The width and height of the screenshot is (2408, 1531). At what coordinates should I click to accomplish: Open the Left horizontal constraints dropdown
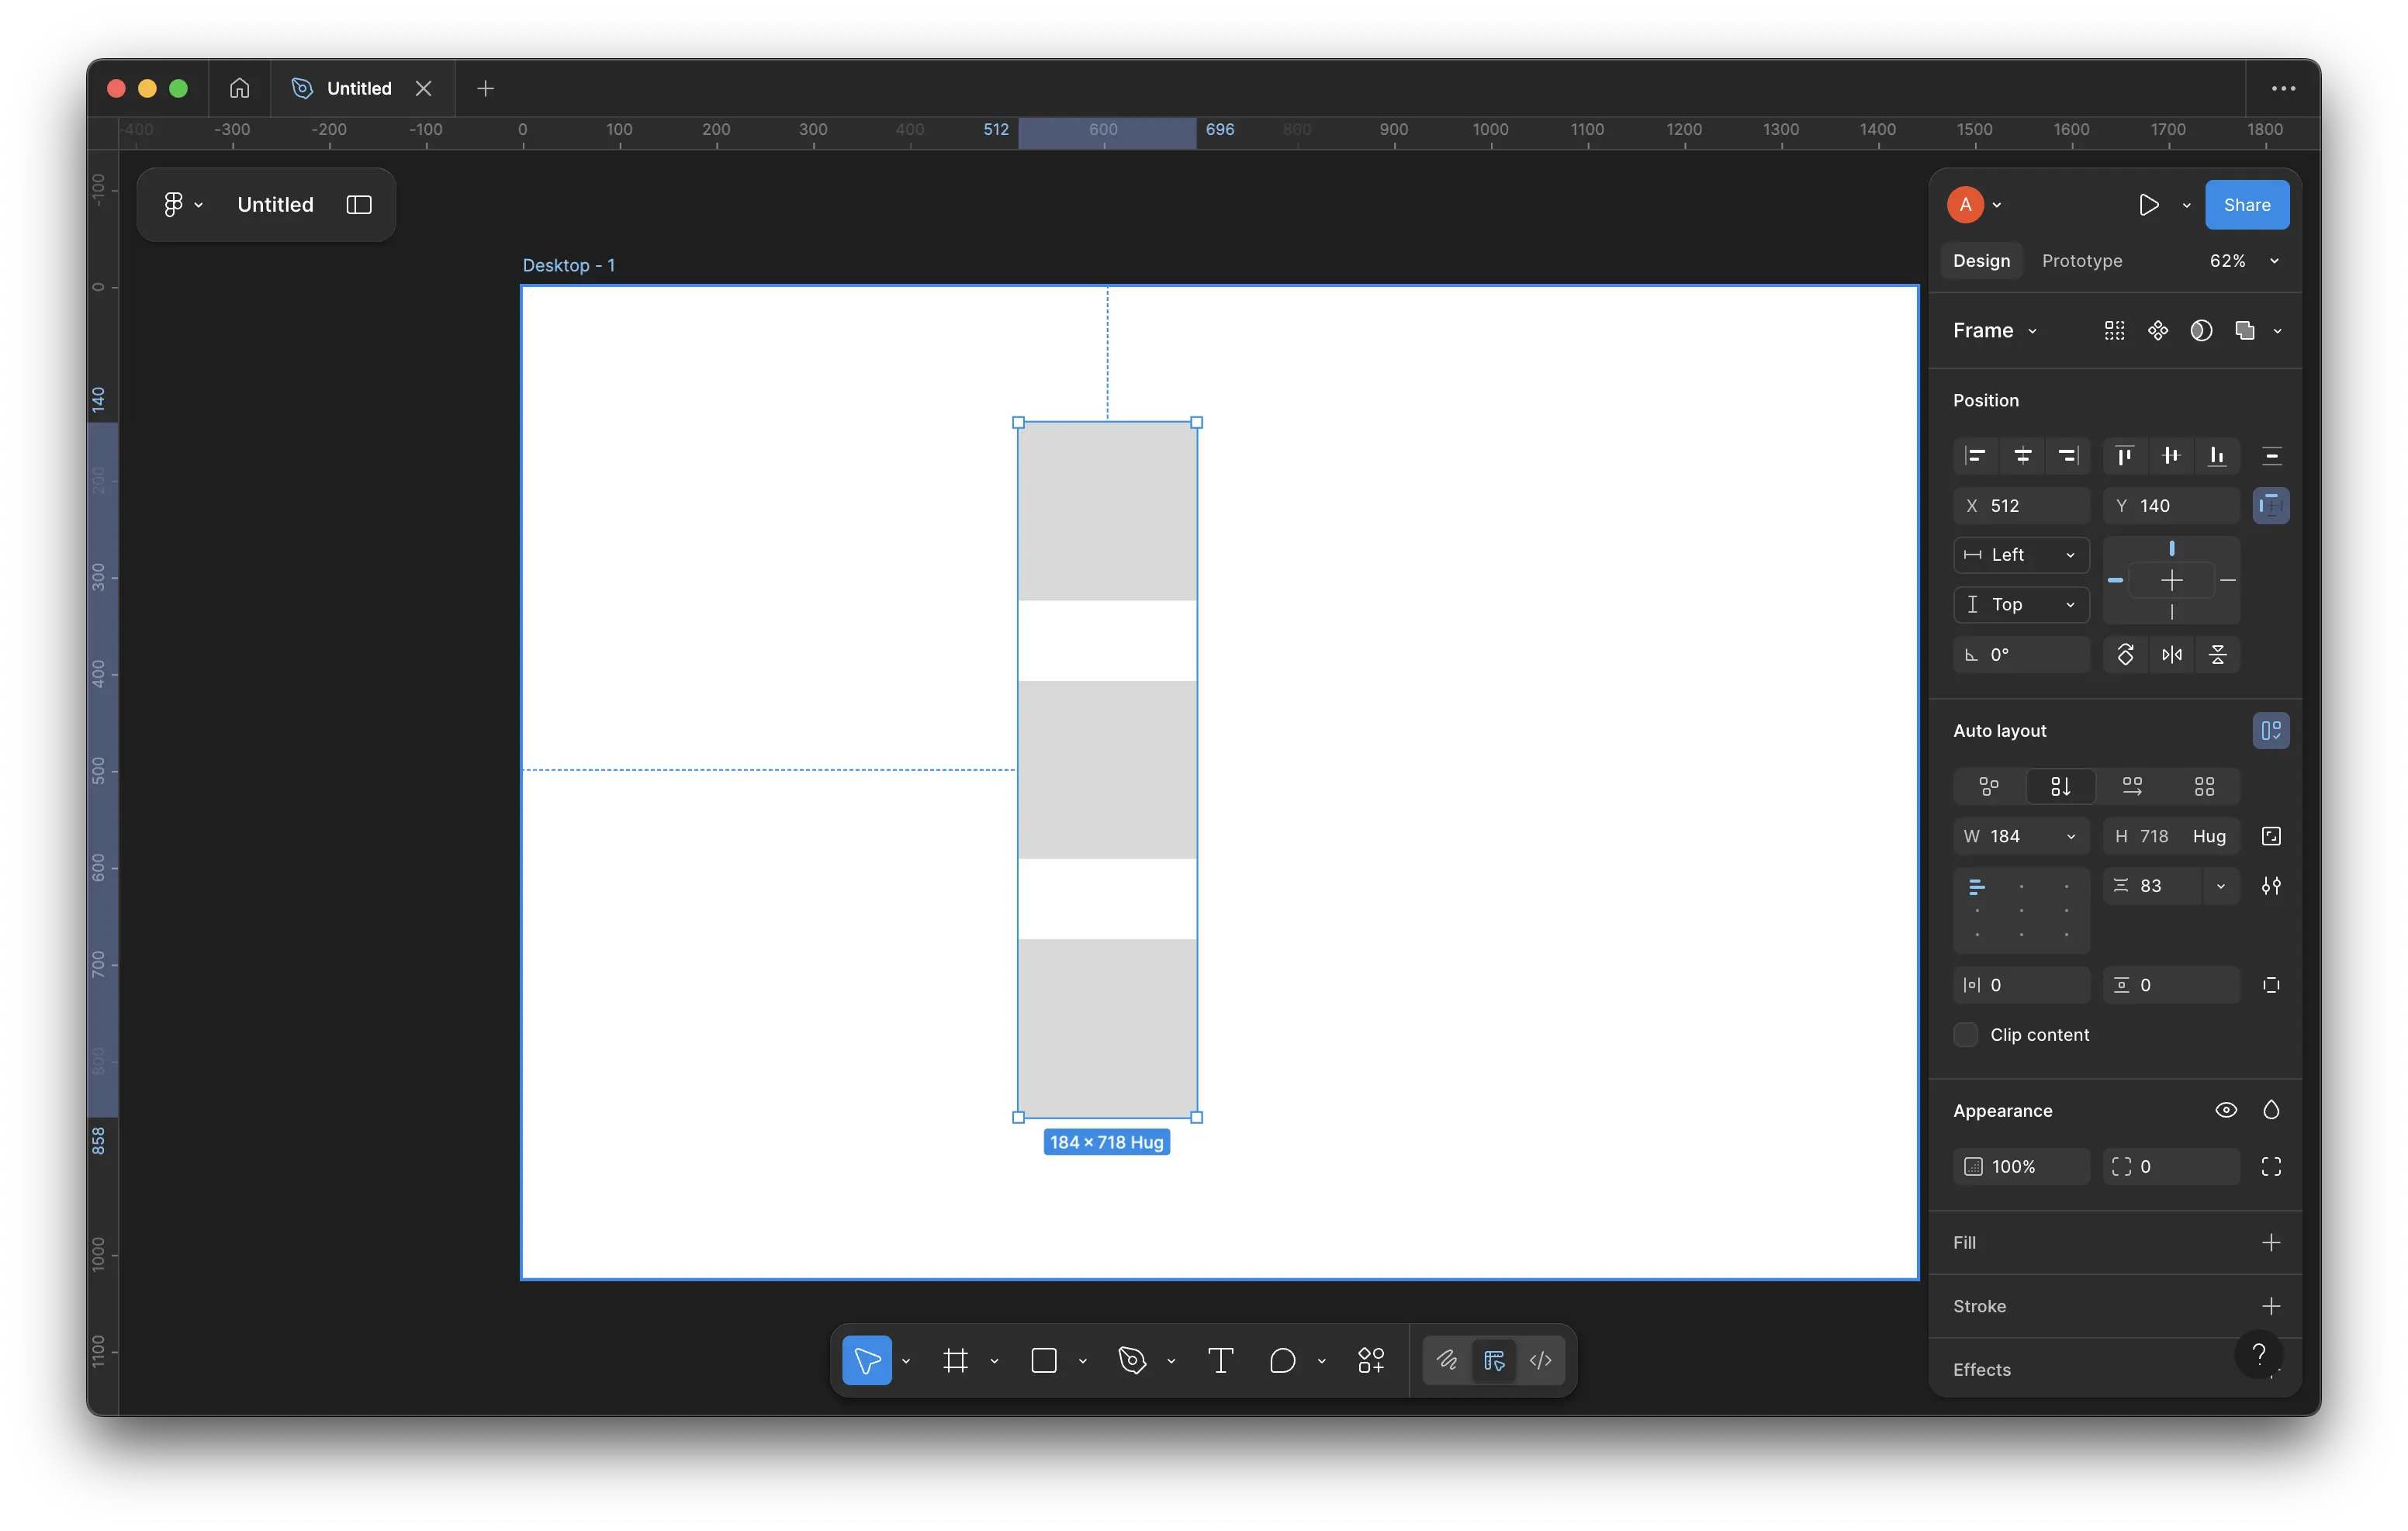coord(2021,555)
